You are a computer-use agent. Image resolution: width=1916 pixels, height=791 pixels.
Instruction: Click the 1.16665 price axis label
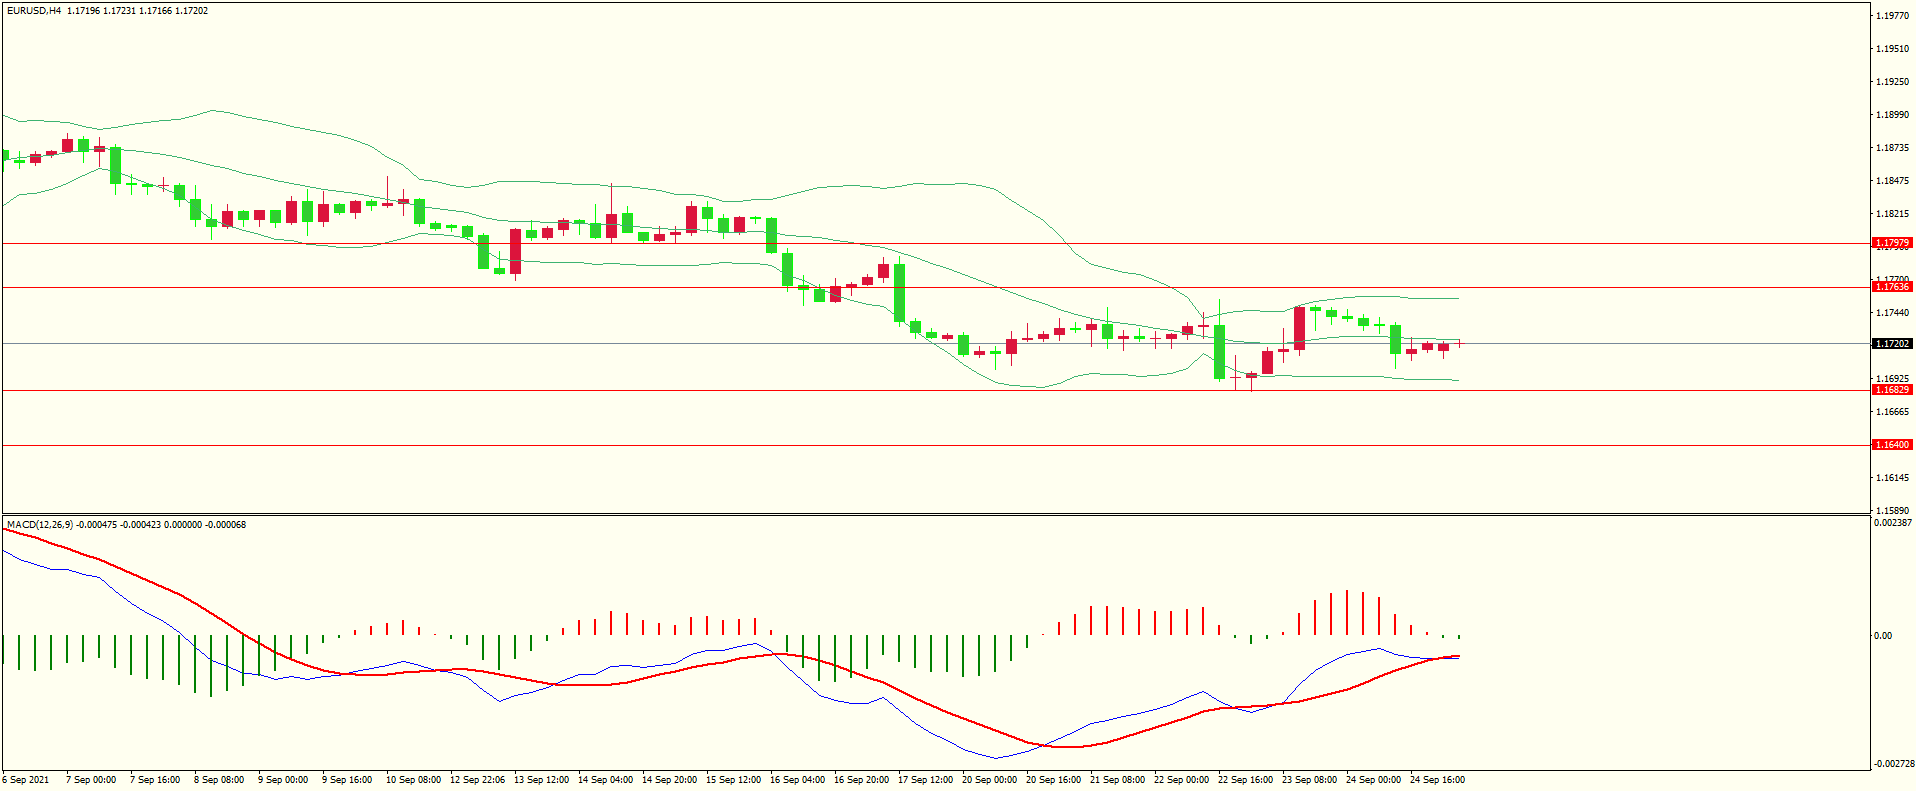pos(1892,412)
